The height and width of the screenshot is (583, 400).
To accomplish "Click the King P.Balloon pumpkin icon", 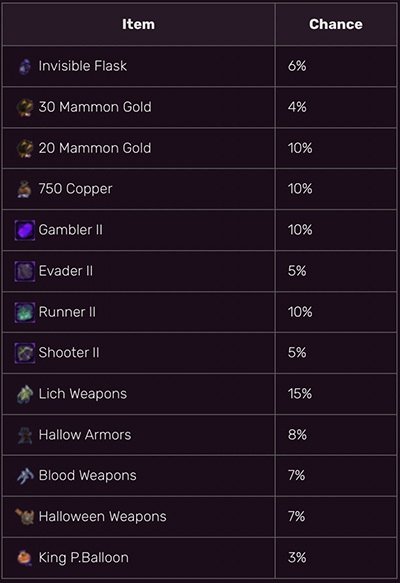I will [25, 558].
